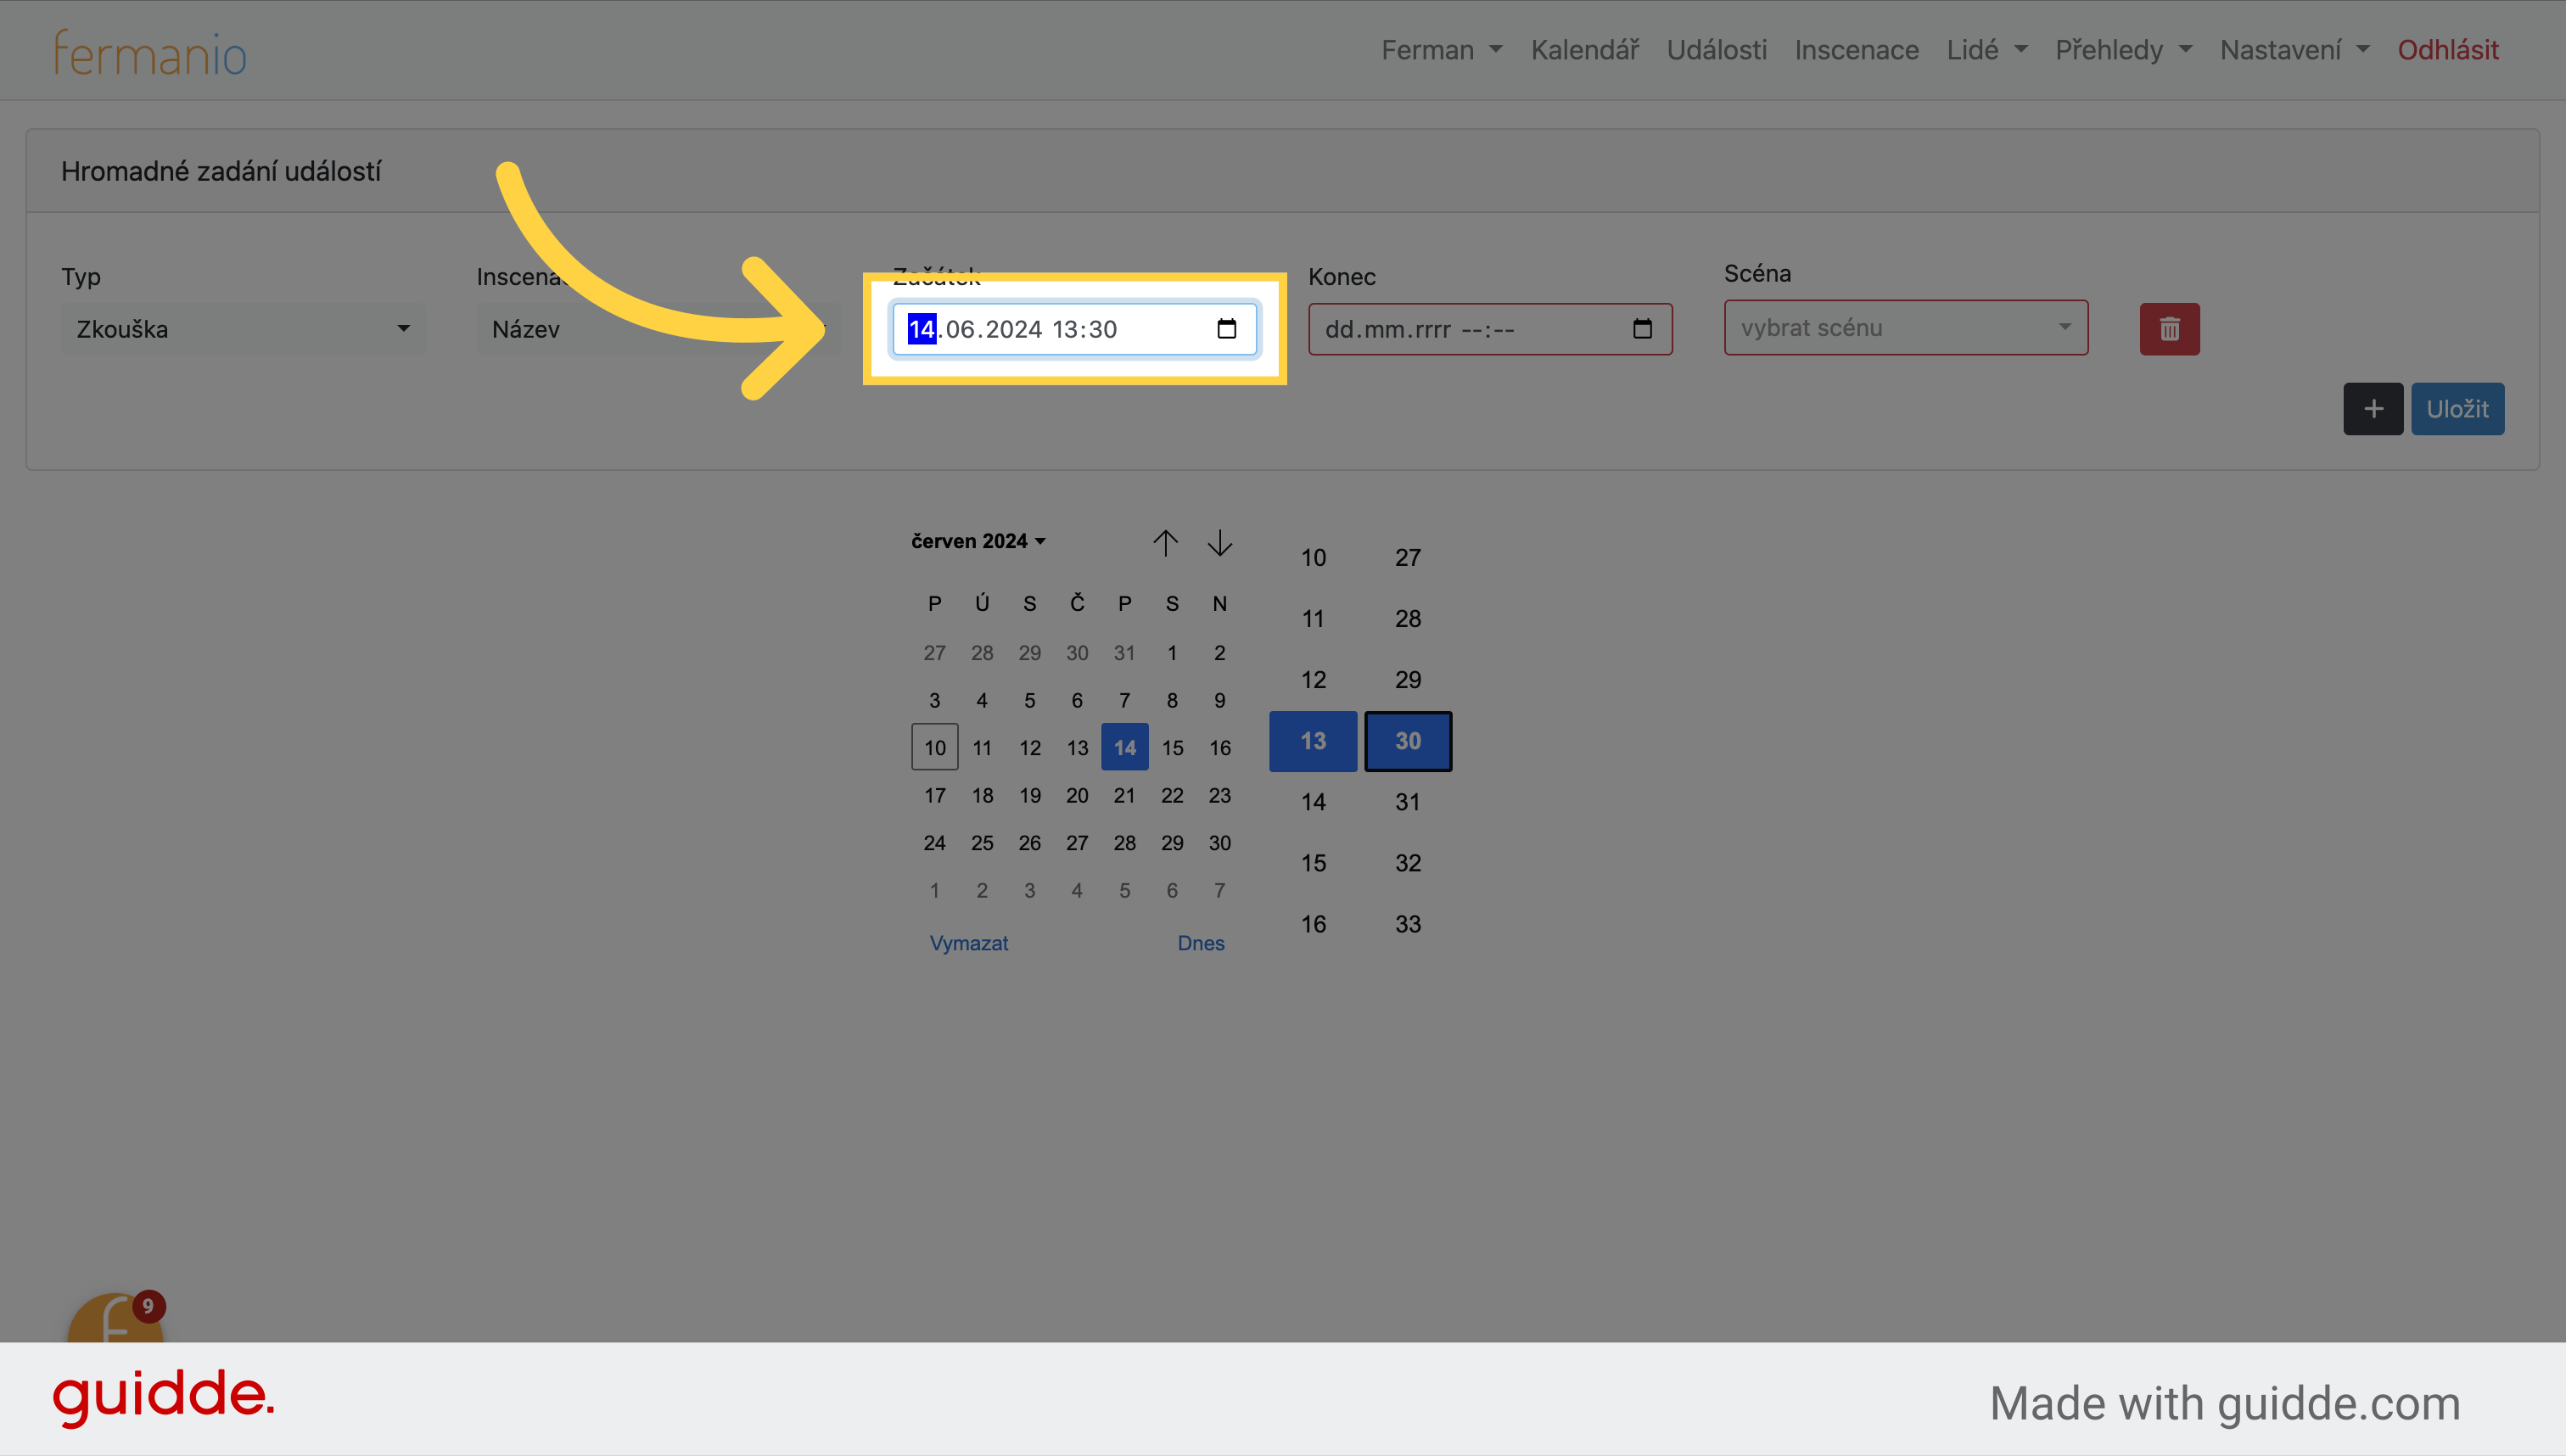Go to previous month with up arrow

click(1165, 542)
